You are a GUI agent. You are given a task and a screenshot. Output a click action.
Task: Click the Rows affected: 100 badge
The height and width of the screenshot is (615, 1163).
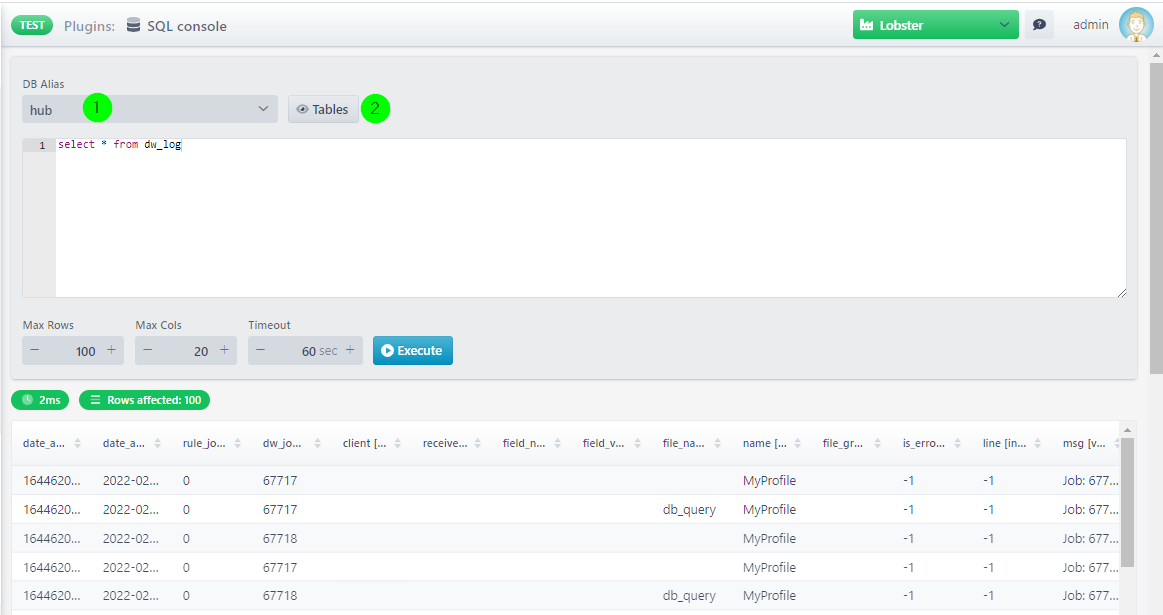click(x=145, y=400)
